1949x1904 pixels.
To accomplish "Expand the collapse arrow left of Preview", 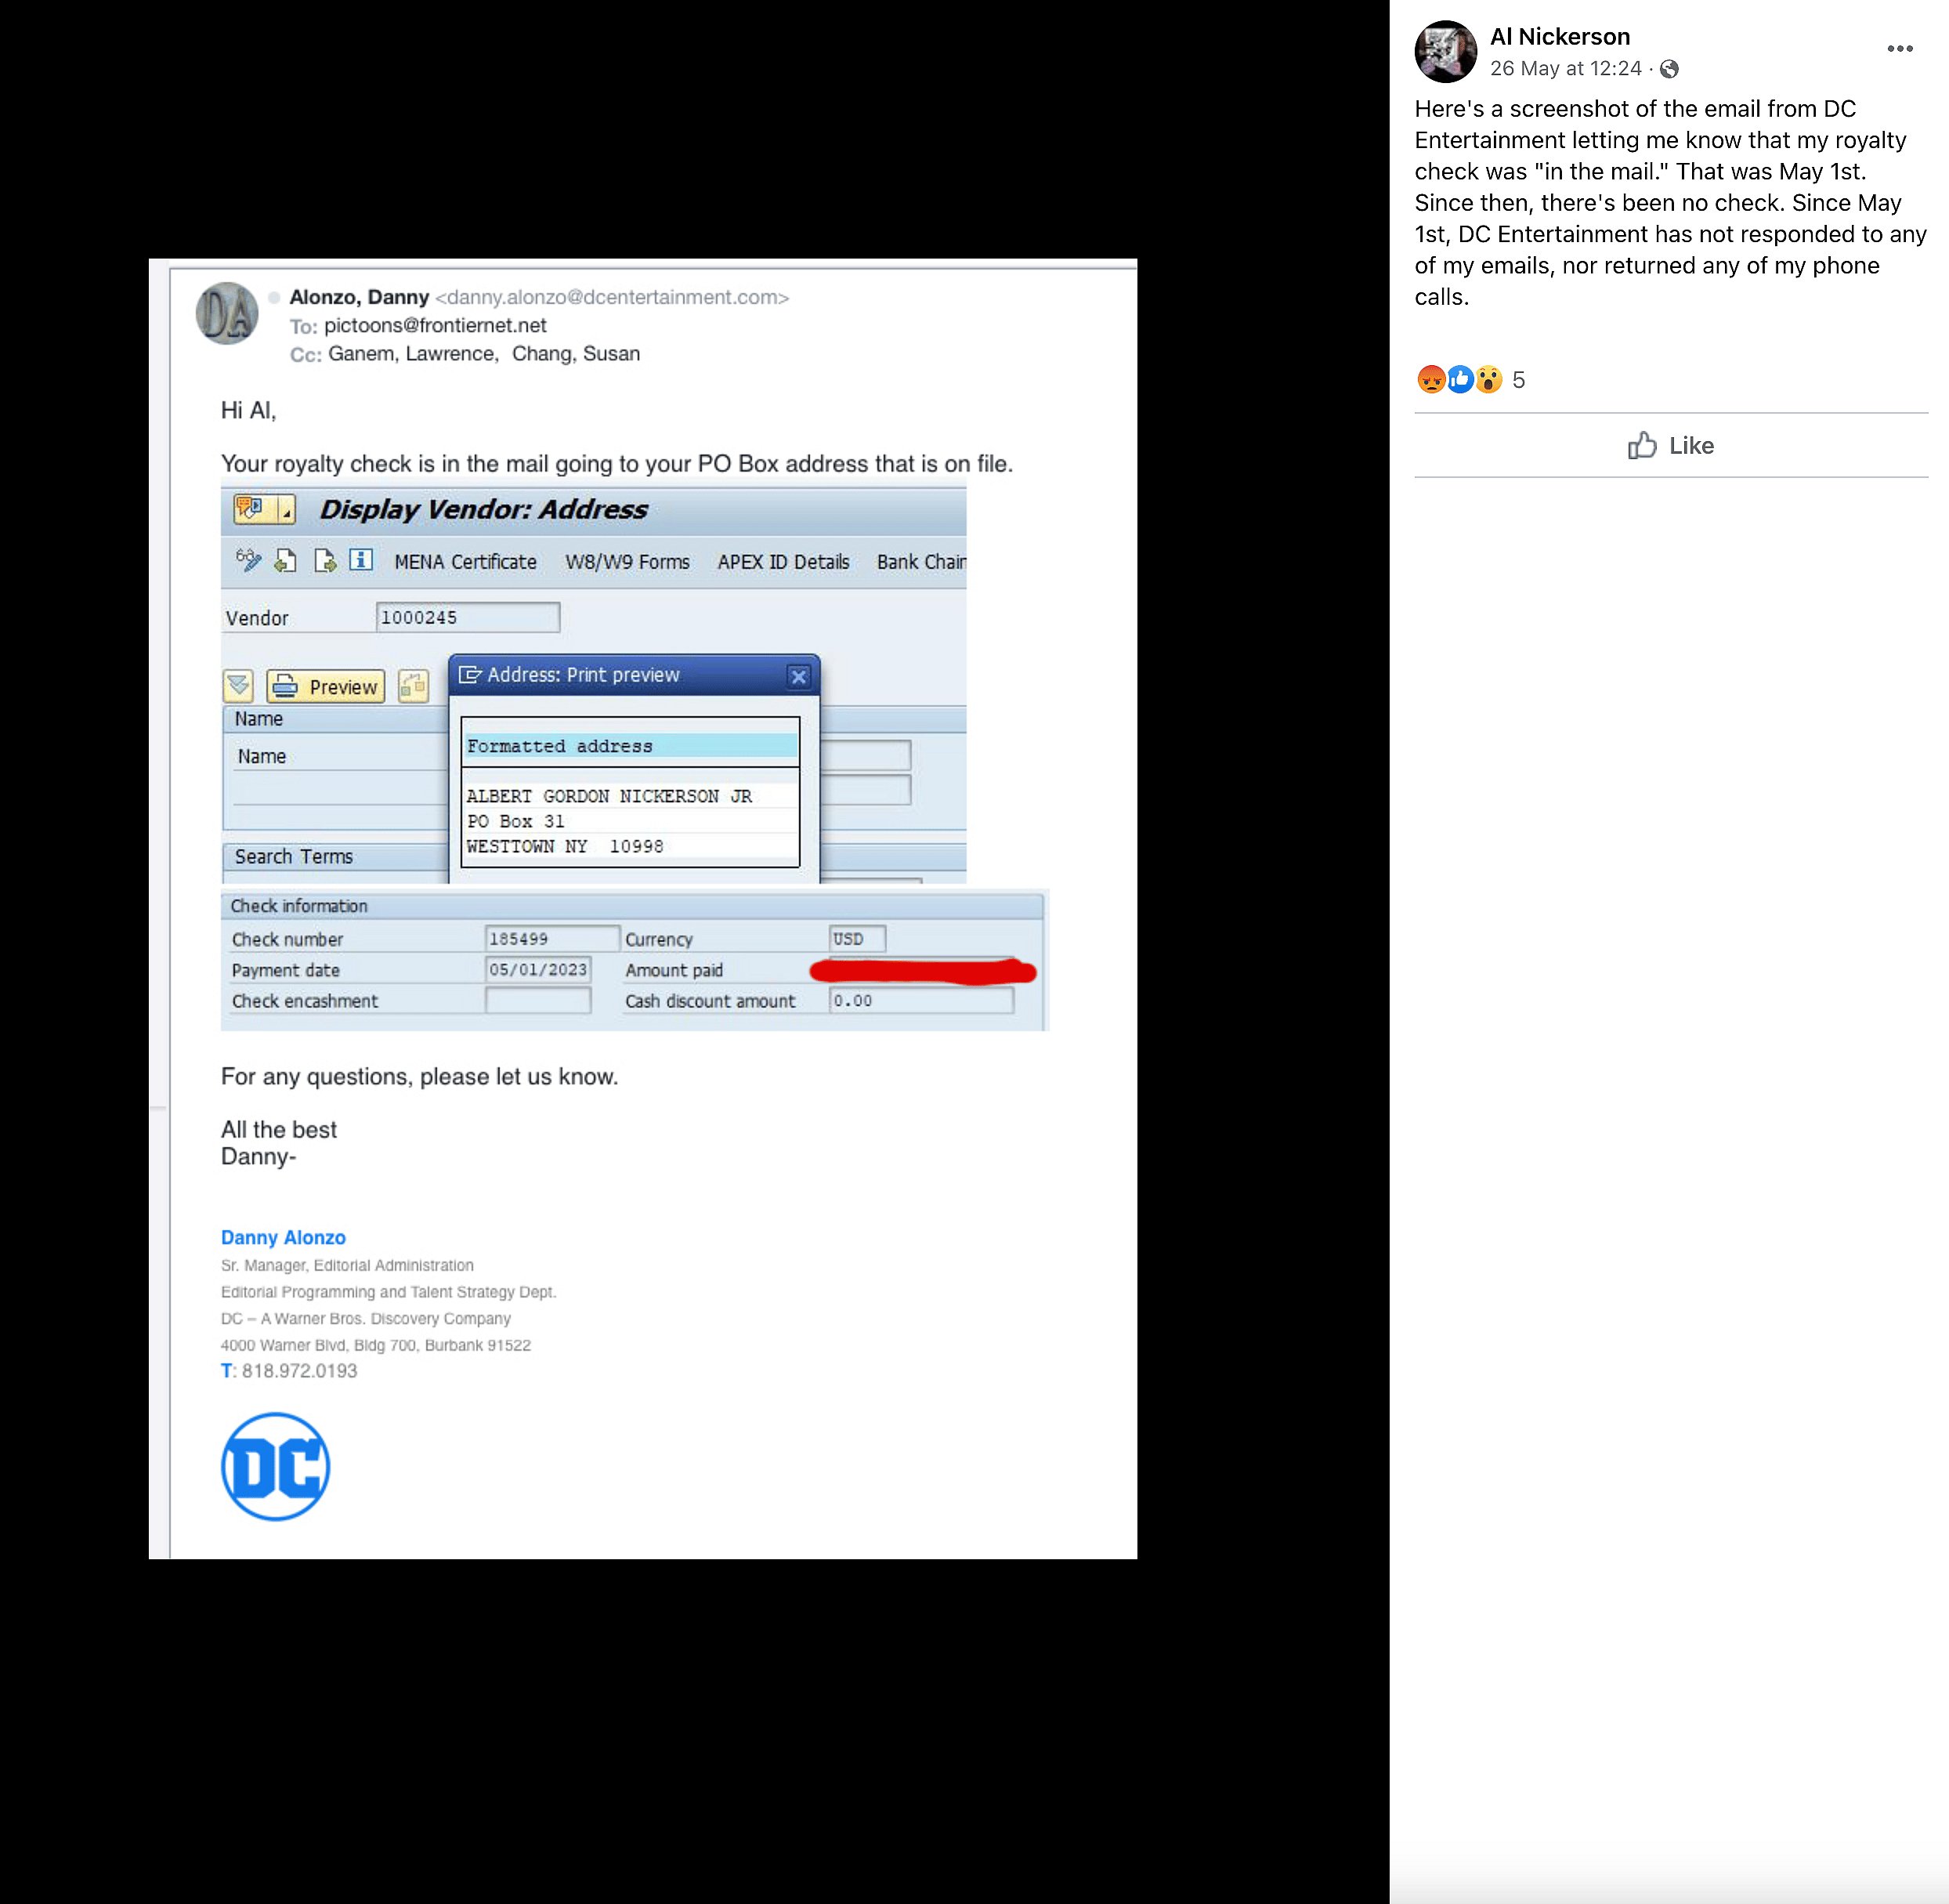I will click(x=238, y=686).
